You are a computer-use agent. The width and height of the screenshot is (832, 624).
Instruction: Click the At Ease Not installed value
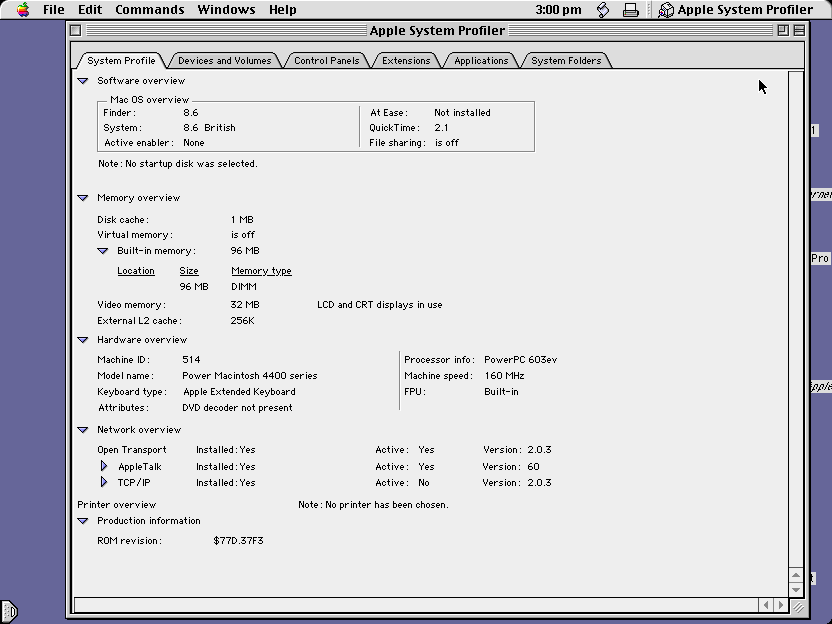click(462, 112)
